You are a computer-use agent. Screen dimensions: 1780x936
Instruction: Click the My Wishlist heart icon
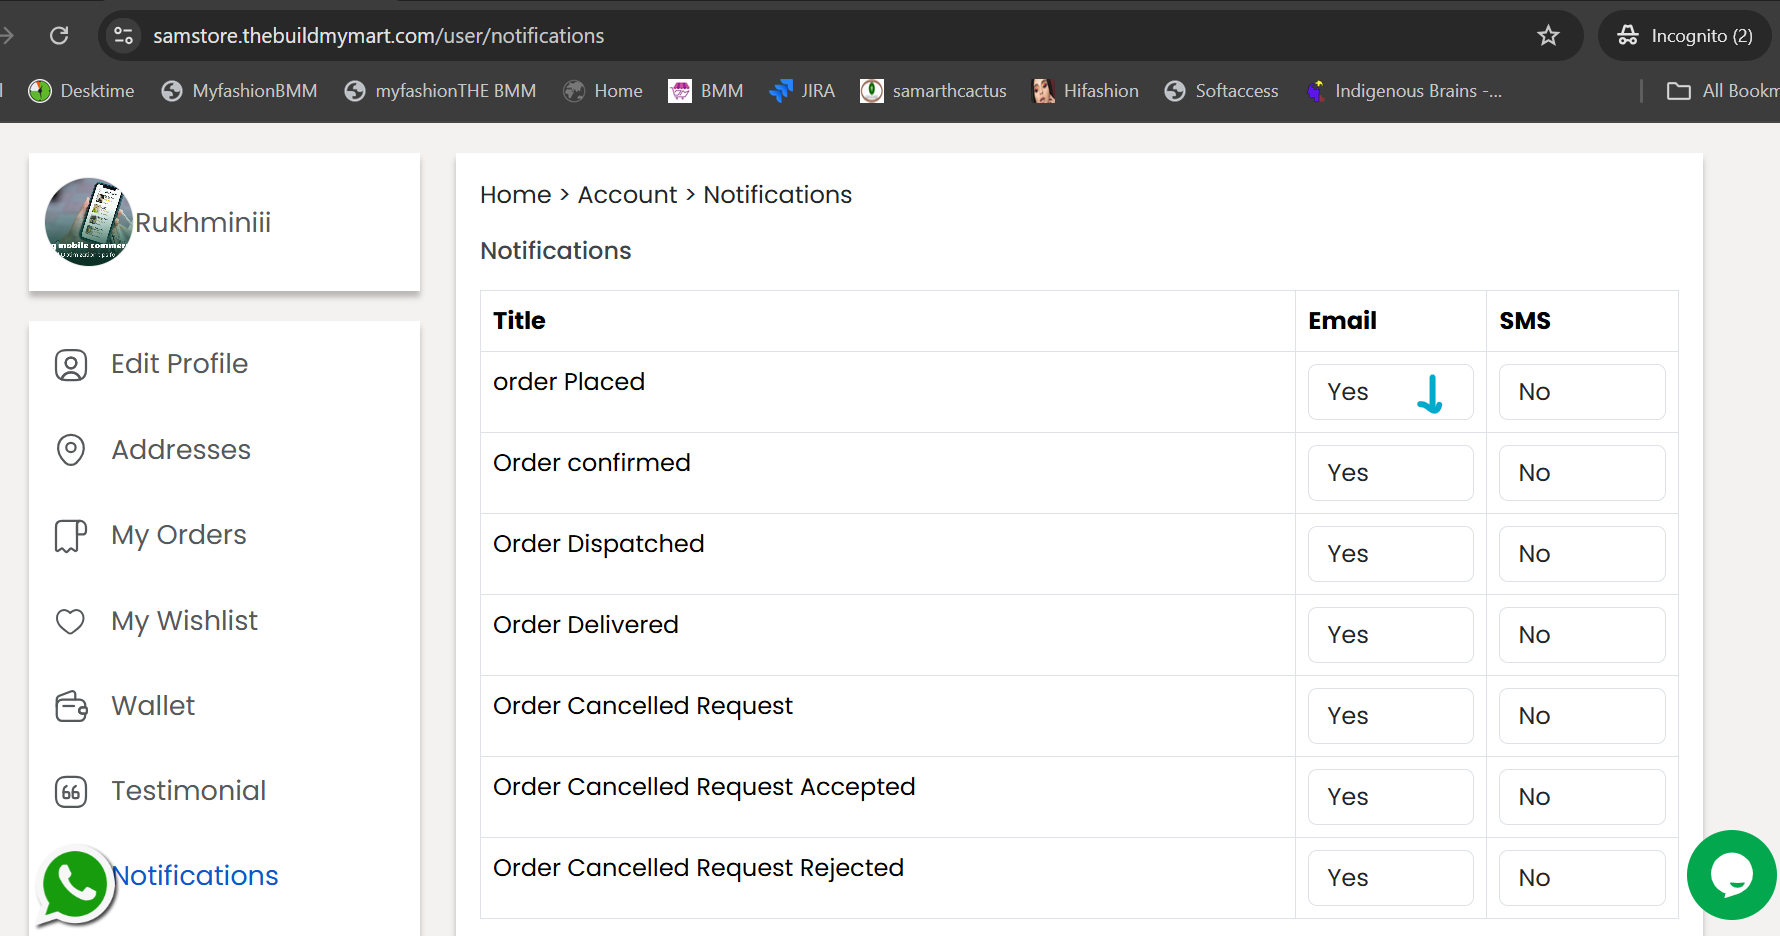70,621
